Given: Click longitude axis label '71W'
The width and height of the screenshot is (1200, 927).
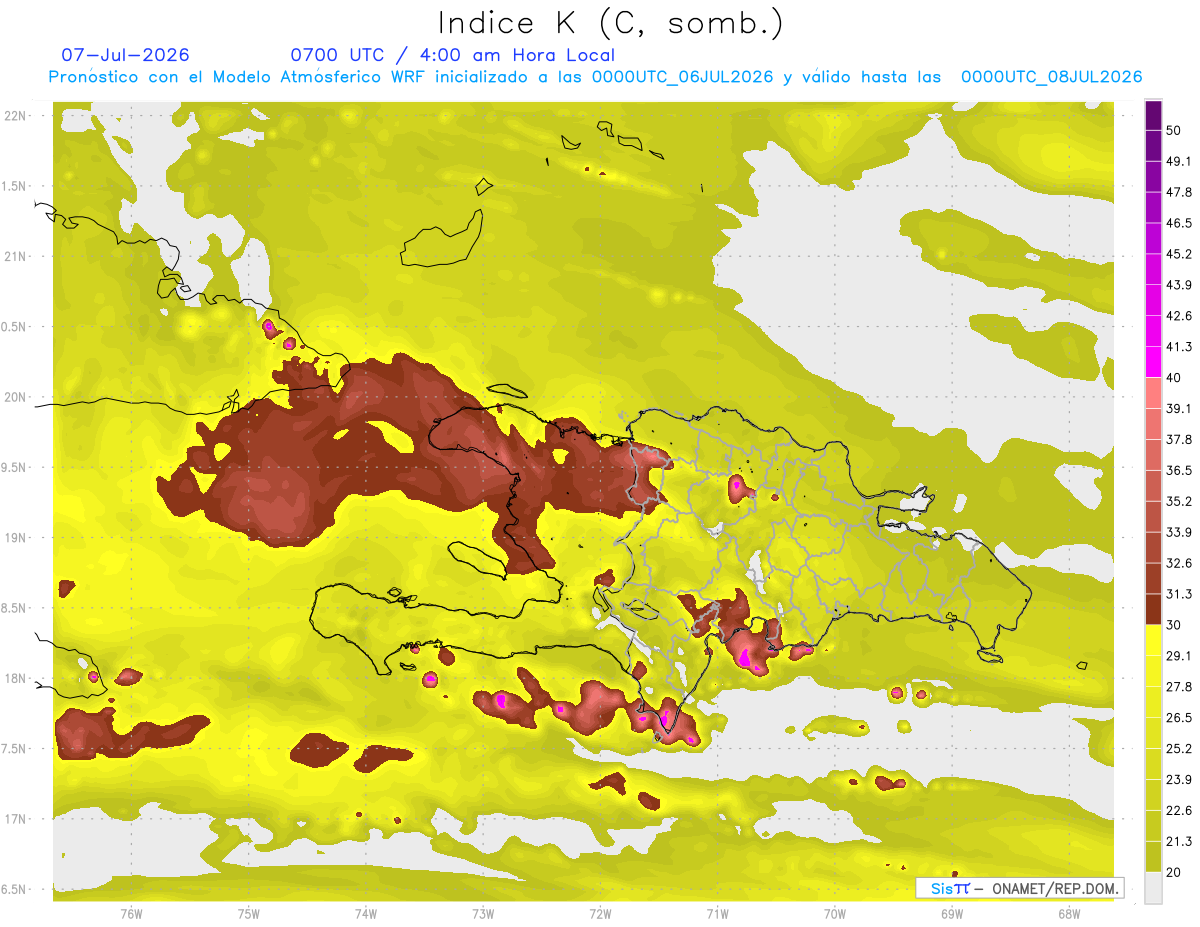Looking at the screenshot, I should [717, 913].
